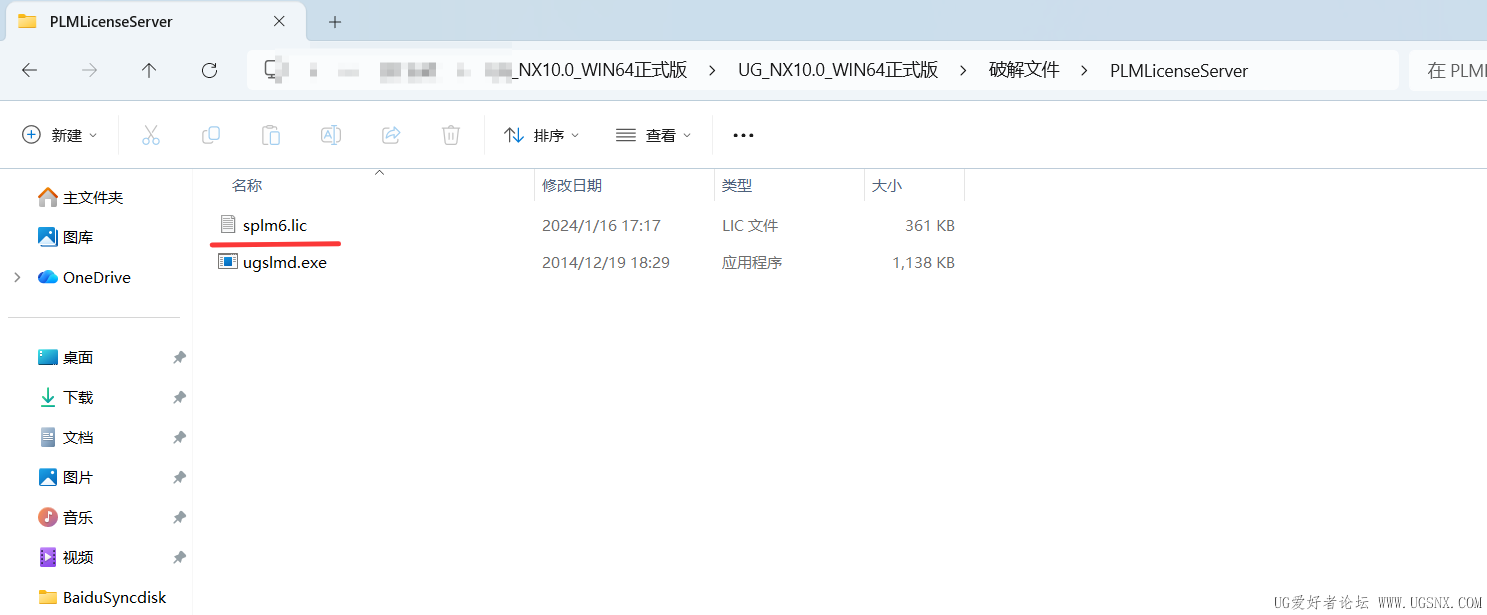Open 桌面 (Desktop) quick access
1487x615 pixels.
coord(65,357)
